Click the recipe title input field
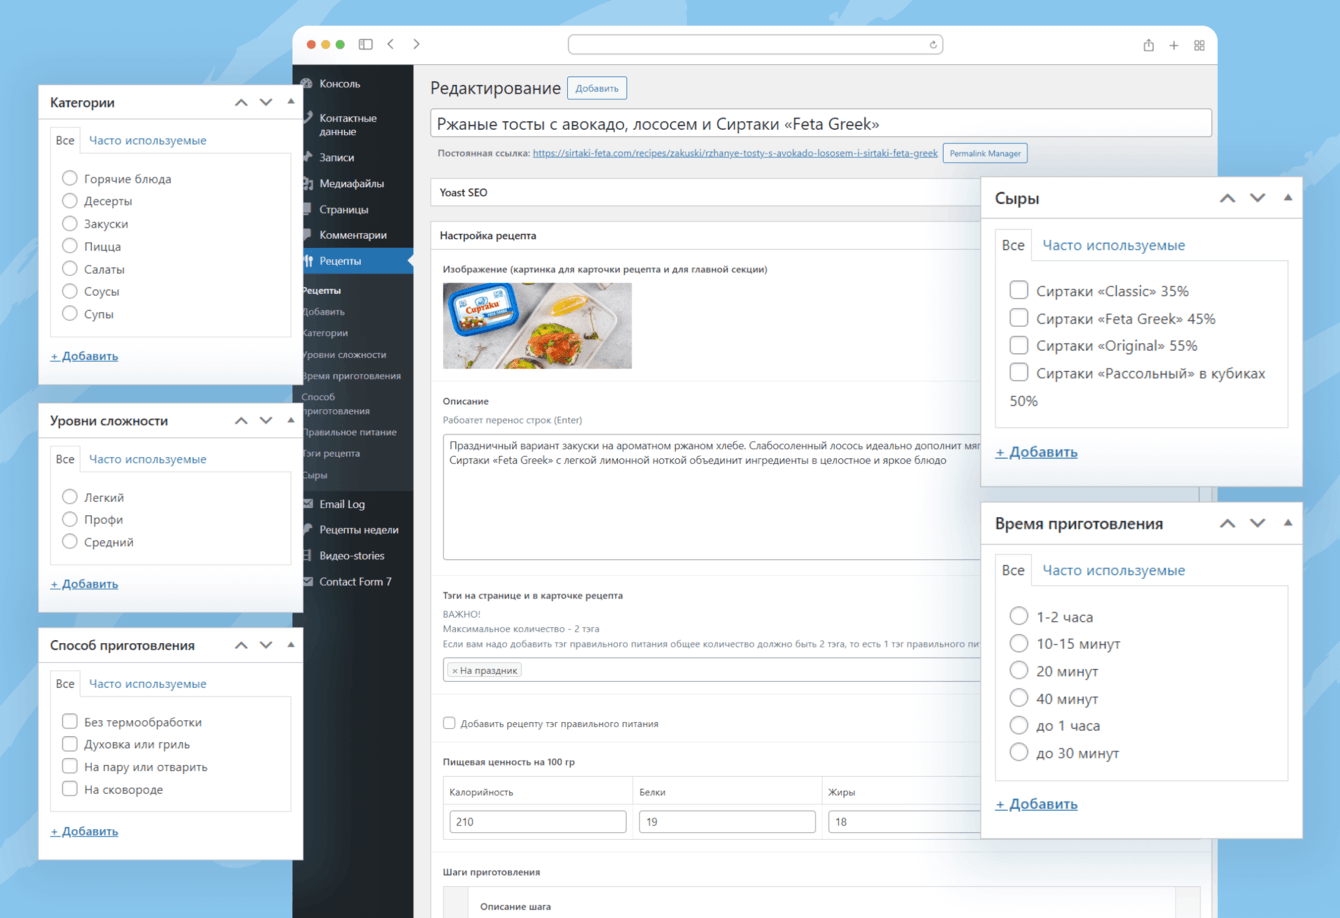The height and width of the screenshot is (918, 1340). coord(821,124)
